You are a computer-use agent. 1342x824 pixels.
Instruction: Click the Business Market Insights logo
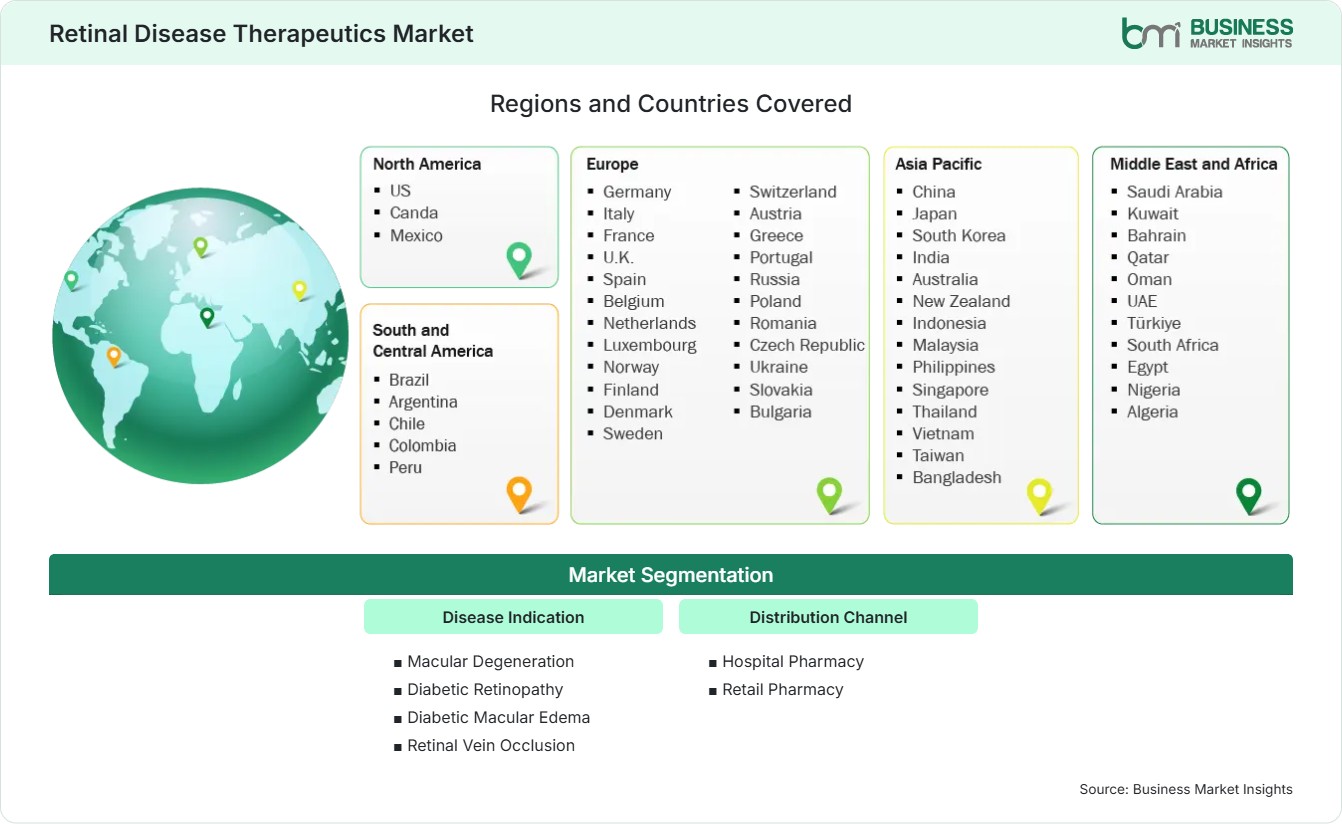pyautogui.click(x=1207, y=33)
